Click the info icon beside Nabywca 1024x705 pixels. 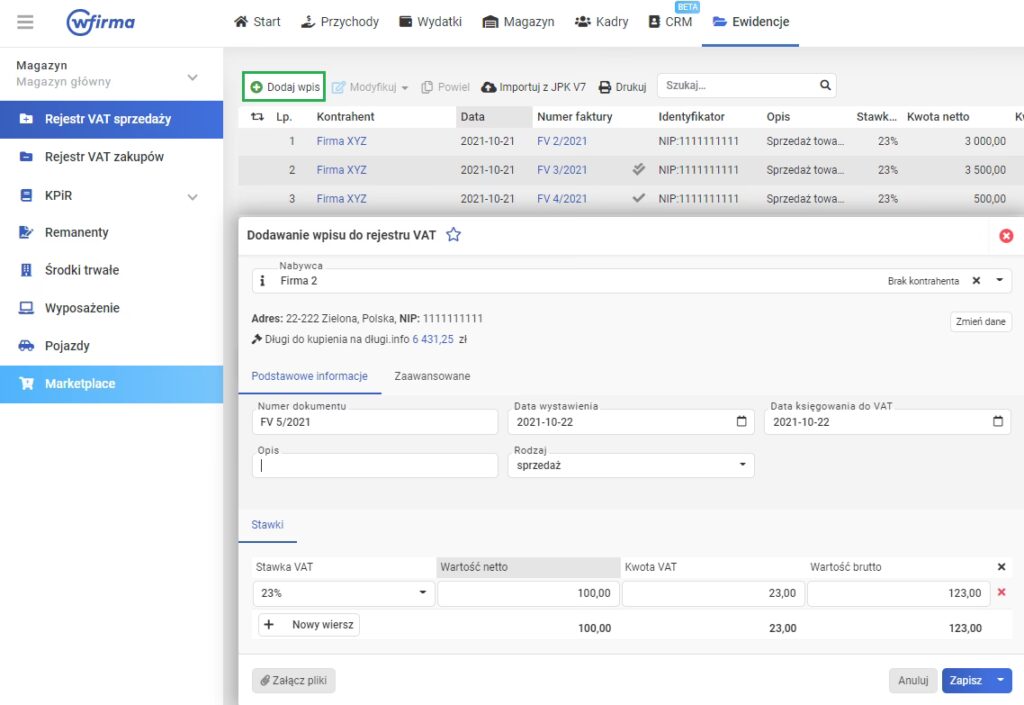tap(263, 281)
